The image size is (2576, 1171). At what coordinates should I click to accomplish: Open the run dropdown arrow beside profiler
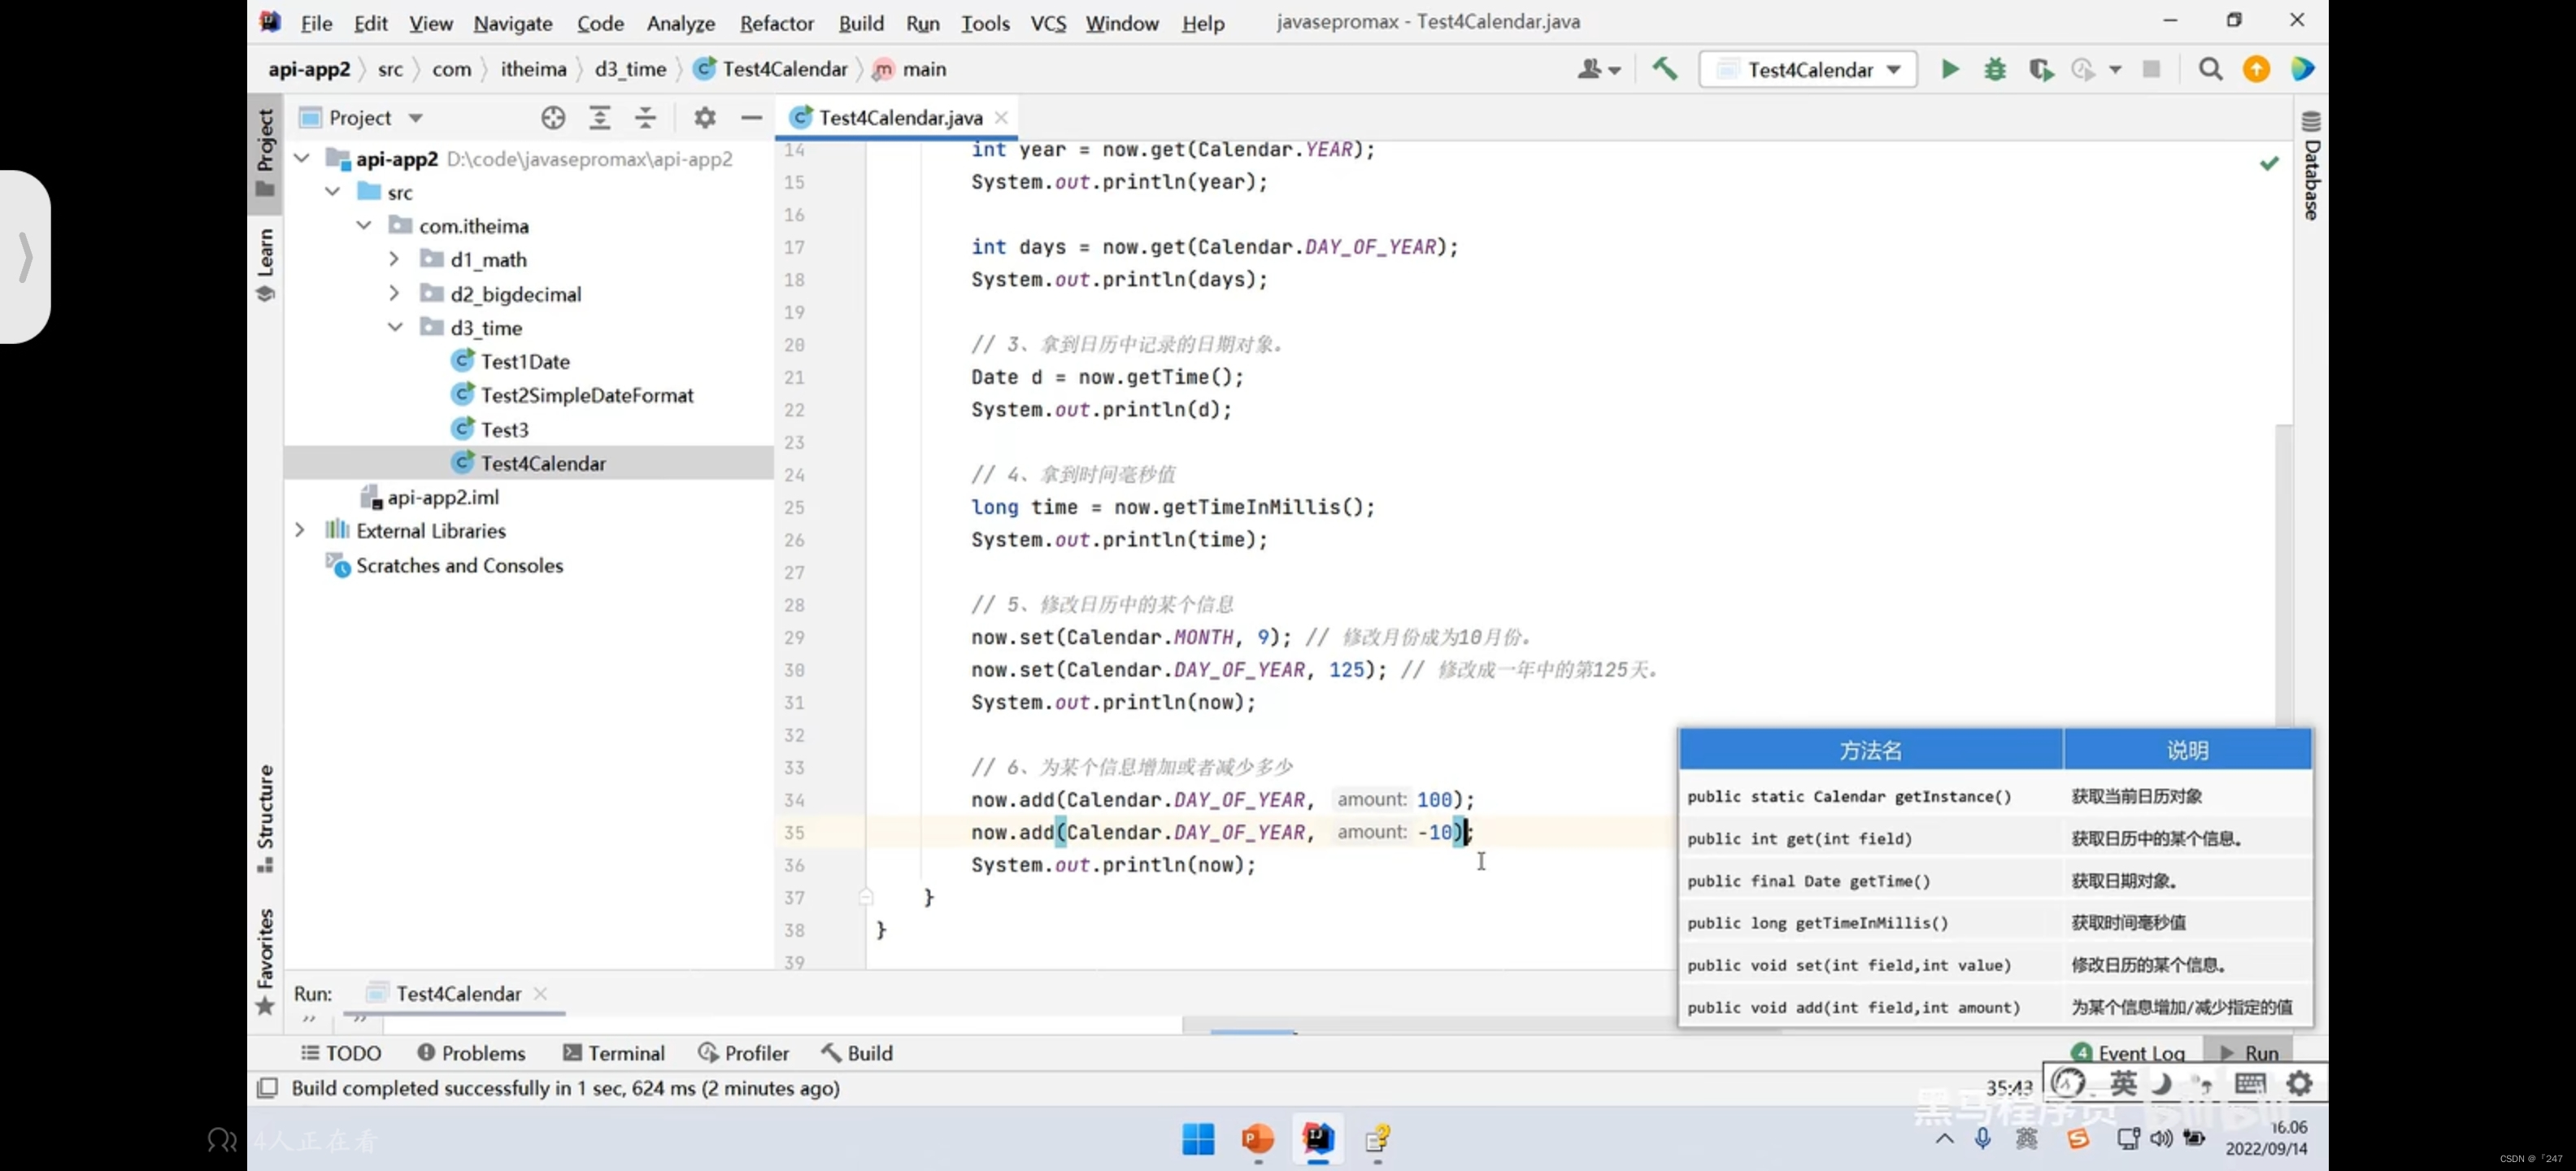click(x=2114, y=69)
